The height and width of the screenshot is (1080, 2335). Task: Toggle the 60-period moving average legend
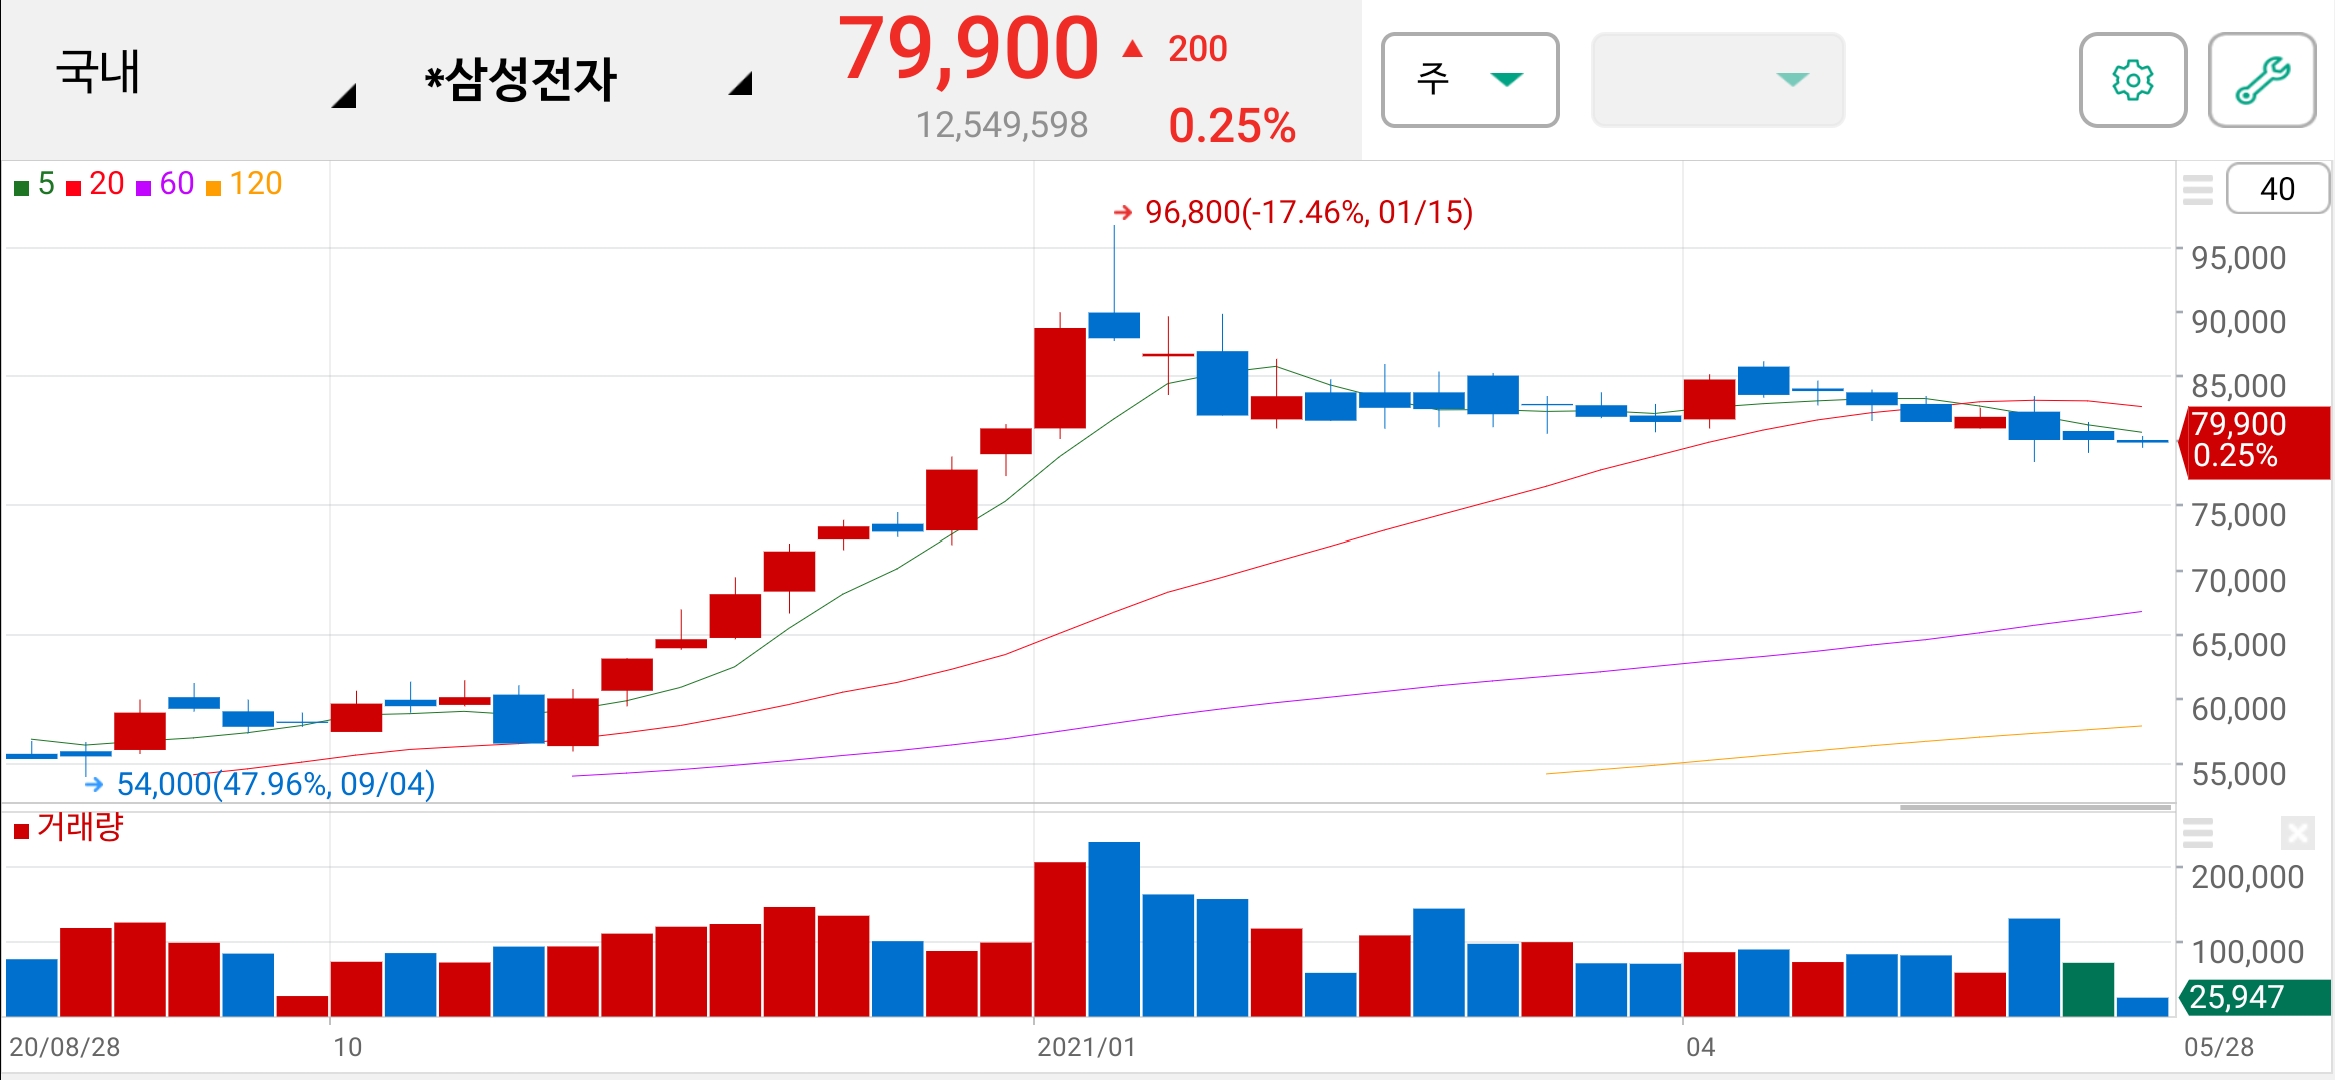pos(165,184)
